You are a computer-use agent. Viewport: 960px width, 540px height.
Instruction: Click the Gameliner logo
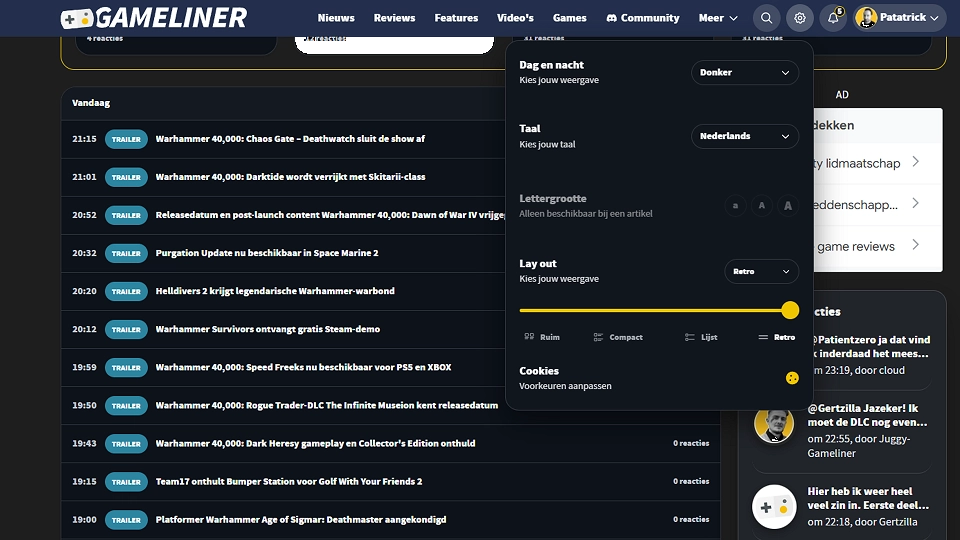[x=154, y=18]
